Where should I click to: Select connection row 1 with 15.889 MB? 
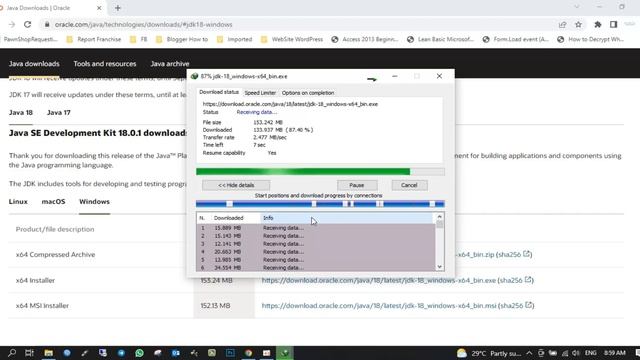316,228
